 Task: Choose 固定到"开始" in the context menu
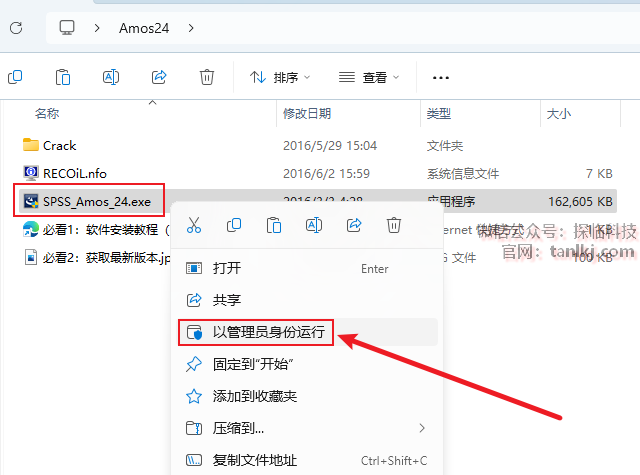308,364
